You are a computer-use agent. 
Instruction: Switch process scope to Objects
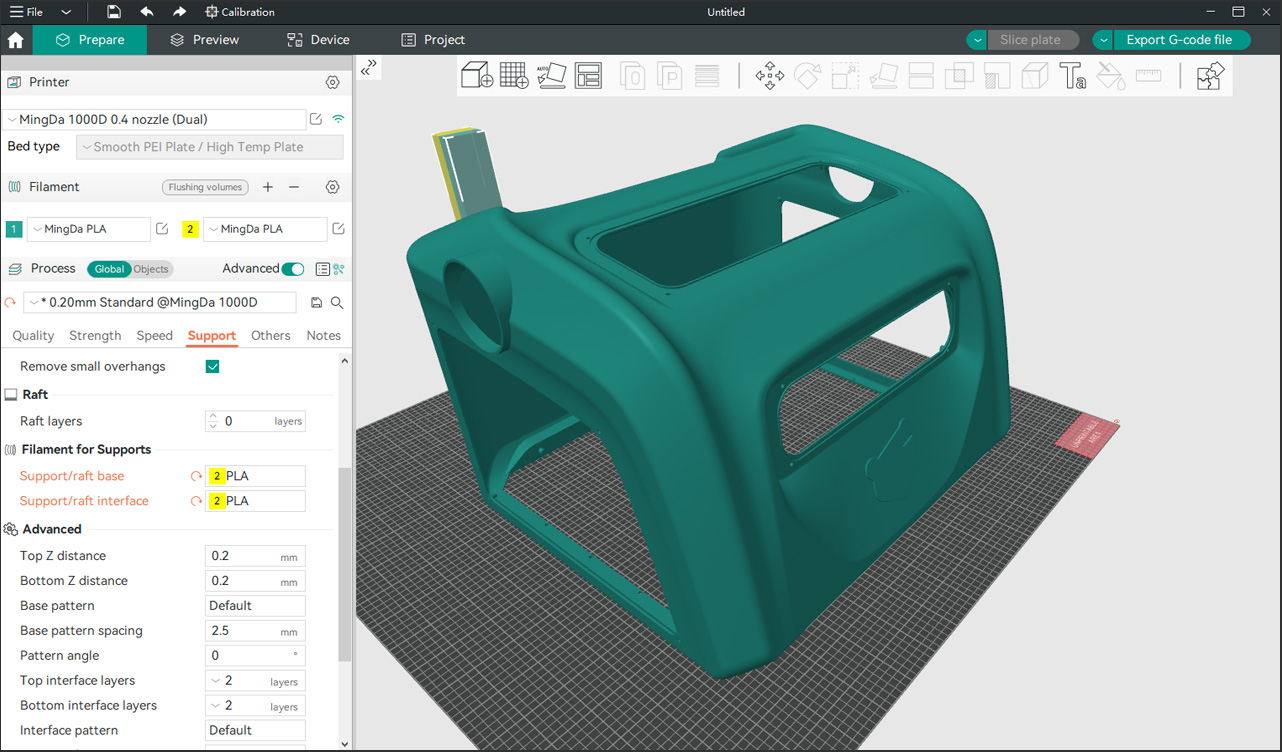(x=151, y=269)
